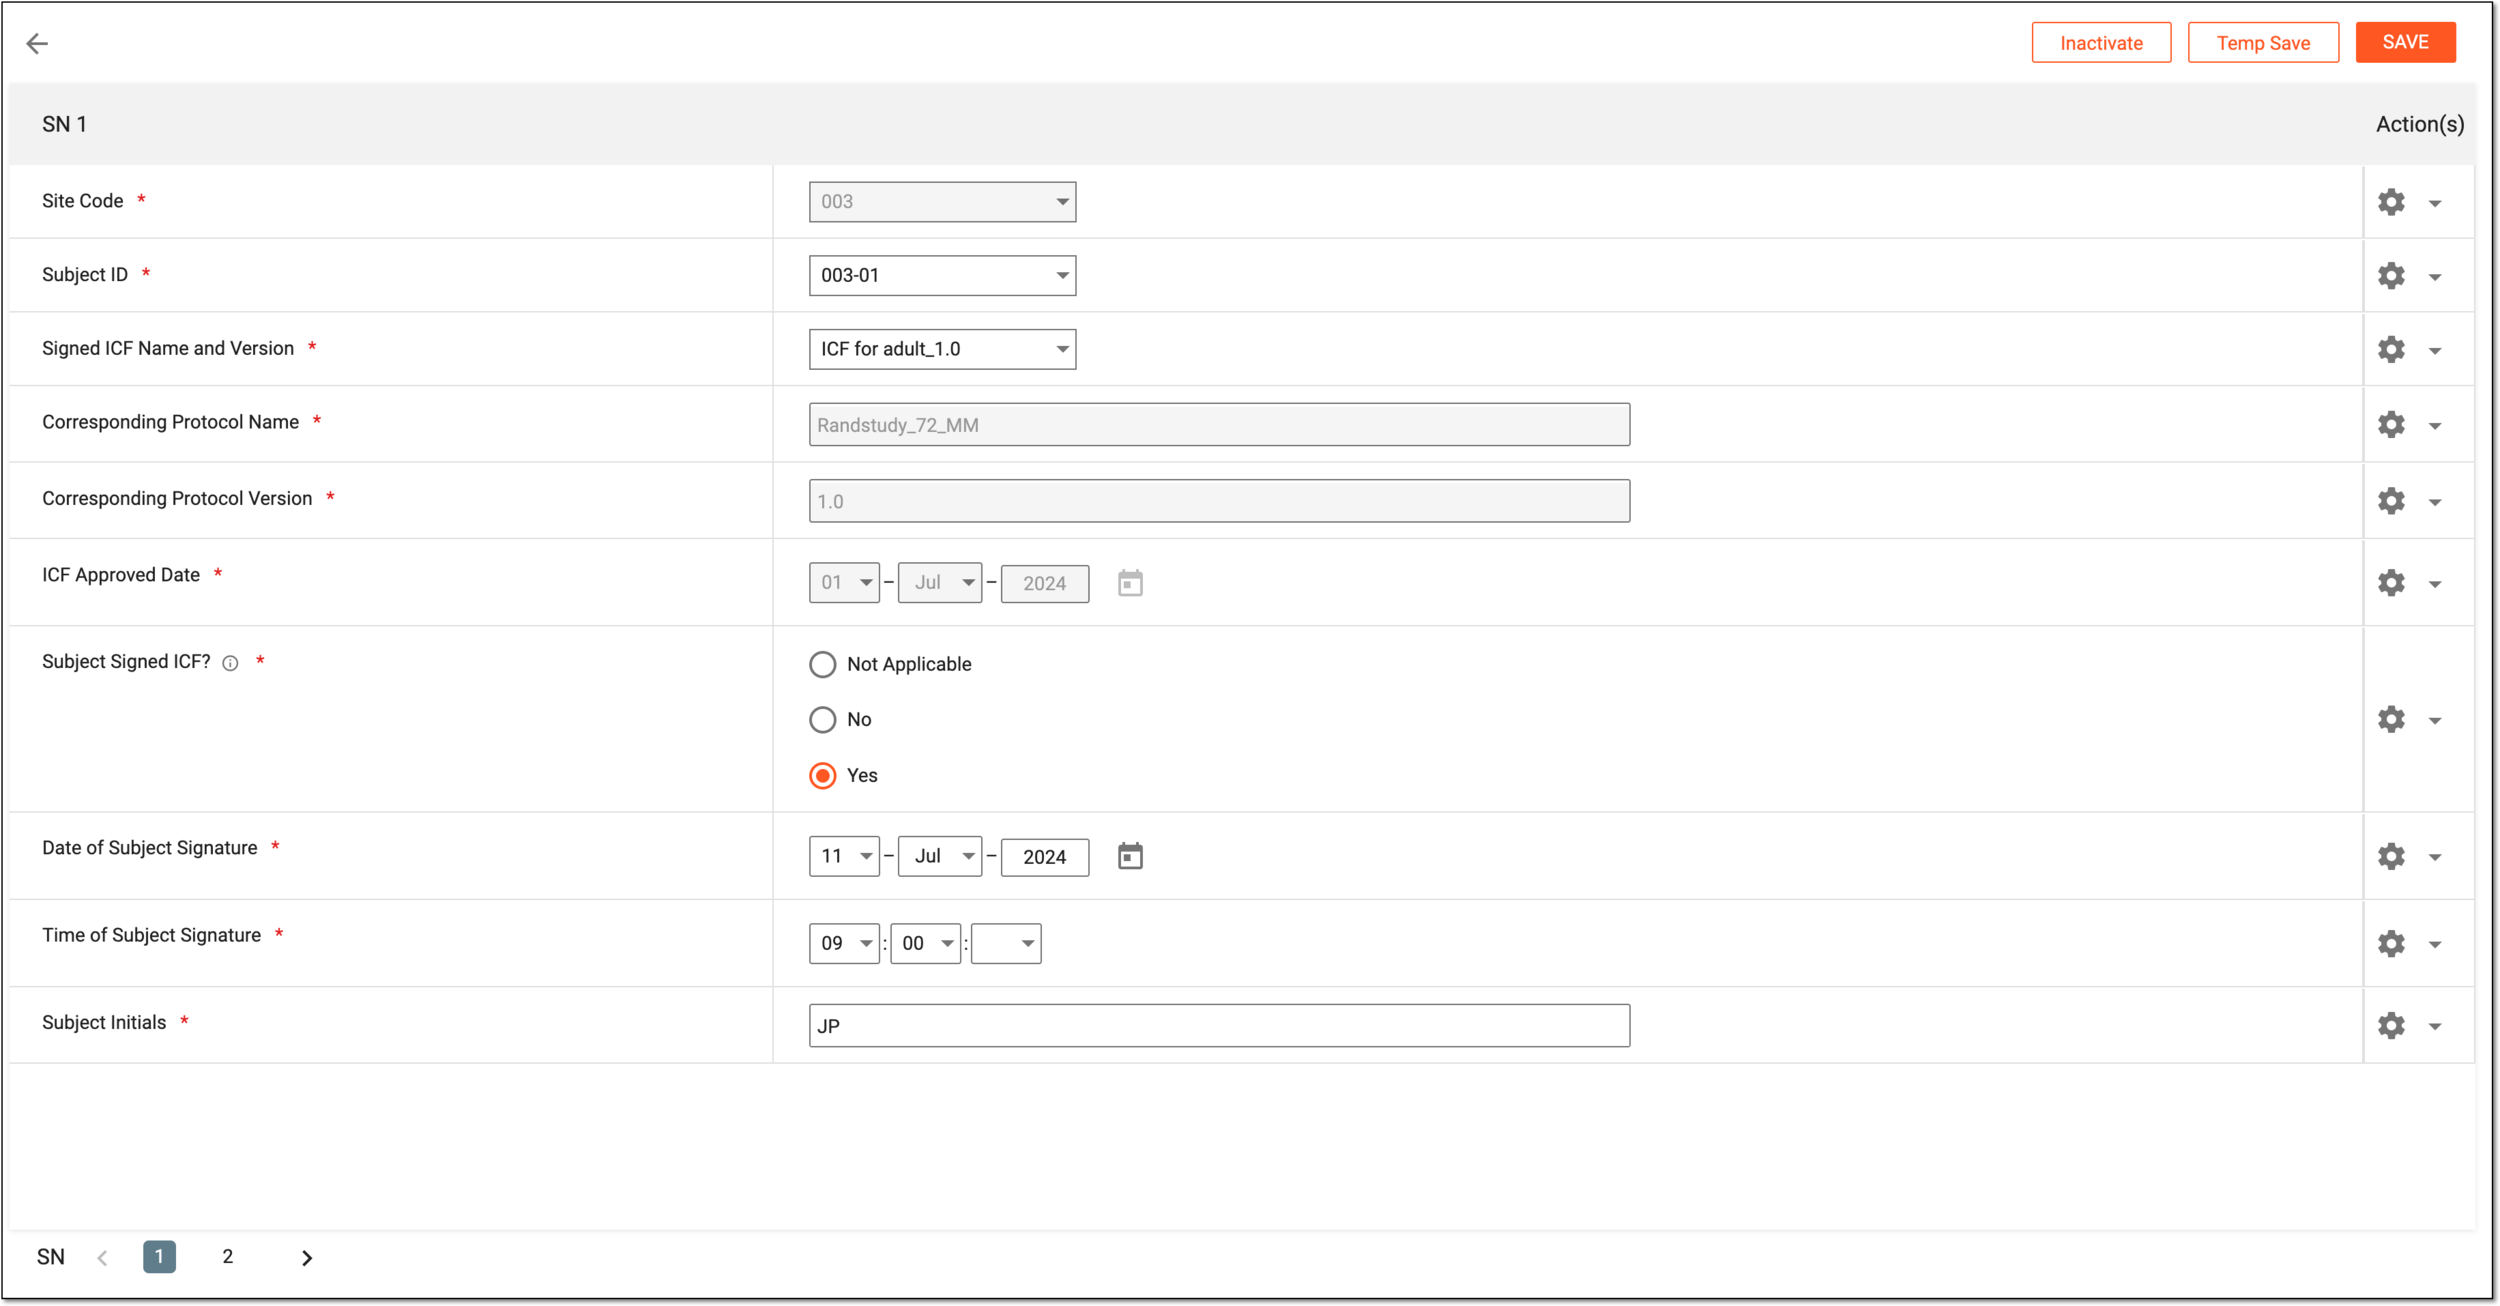Go to previous SN page arrow

[x=102, y=1258]
